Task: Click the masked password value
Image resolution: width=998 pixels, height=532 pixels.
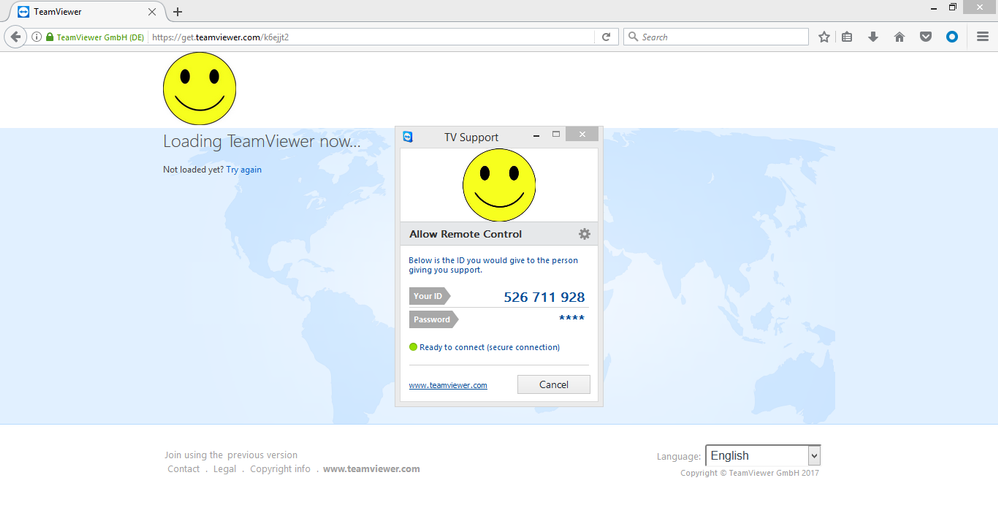Action: tap(572, 318)
